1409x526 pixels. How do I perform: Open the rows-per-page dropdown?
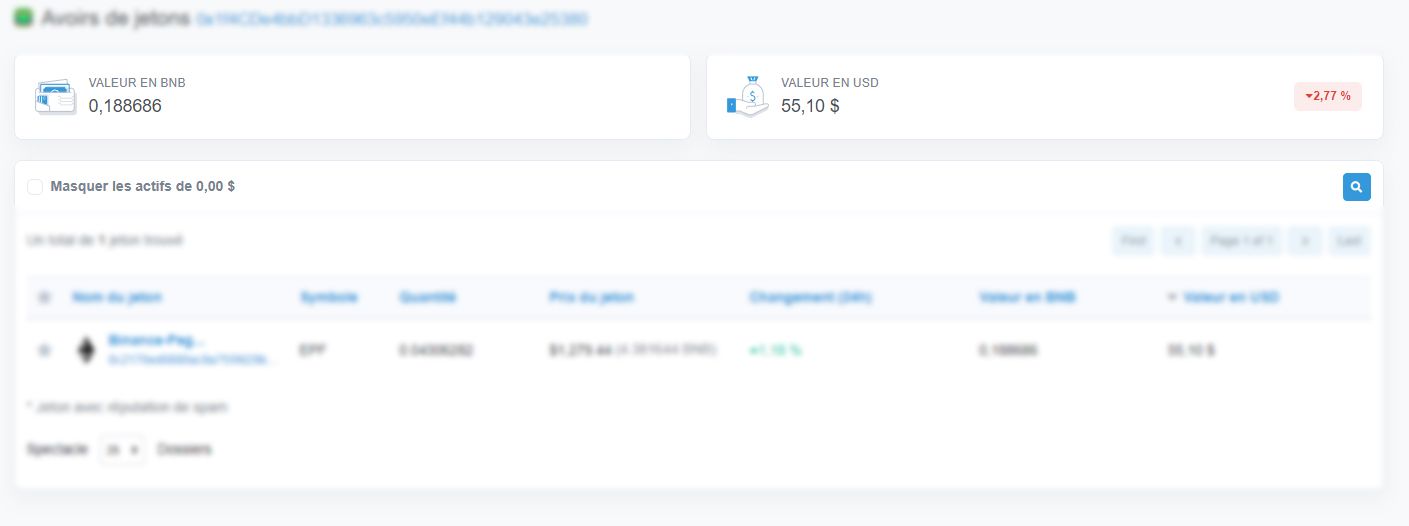(122, 450)
